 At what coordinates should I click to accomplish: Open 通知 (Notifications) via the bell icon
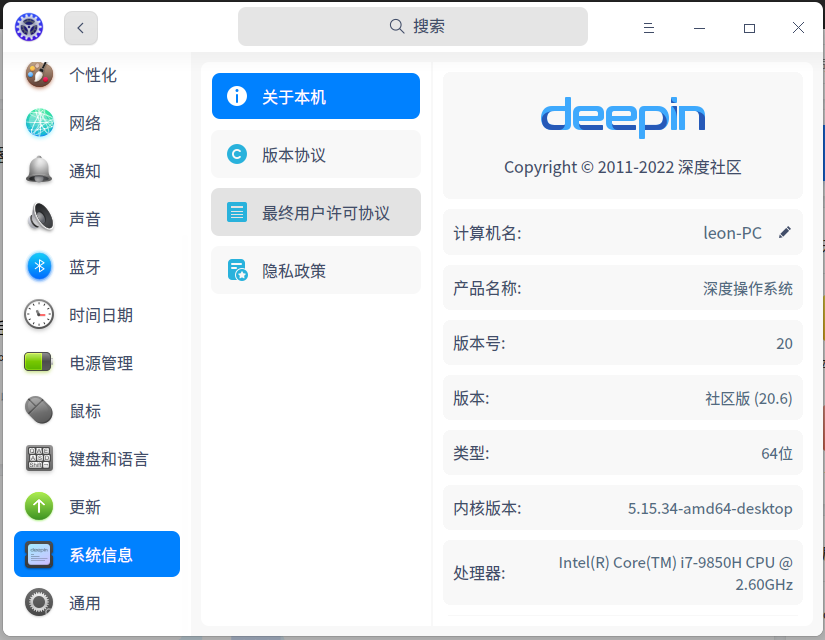click(x=38, y=170)
